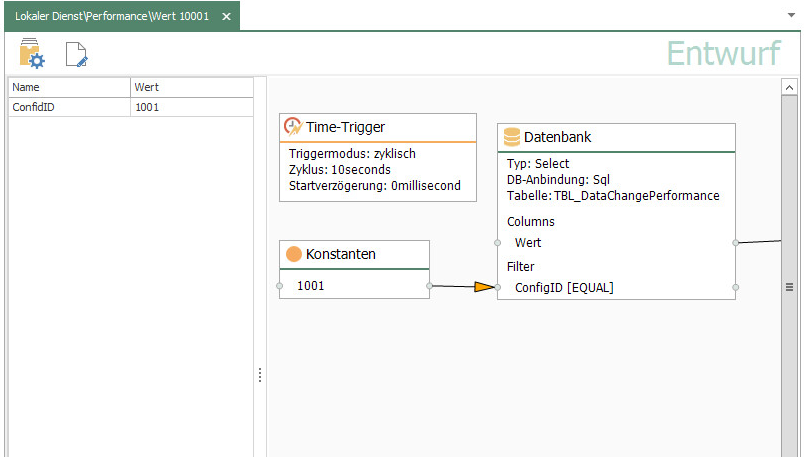Click DB-Anbindung: Sql line
804x457 pixels.
click(558, 180)
